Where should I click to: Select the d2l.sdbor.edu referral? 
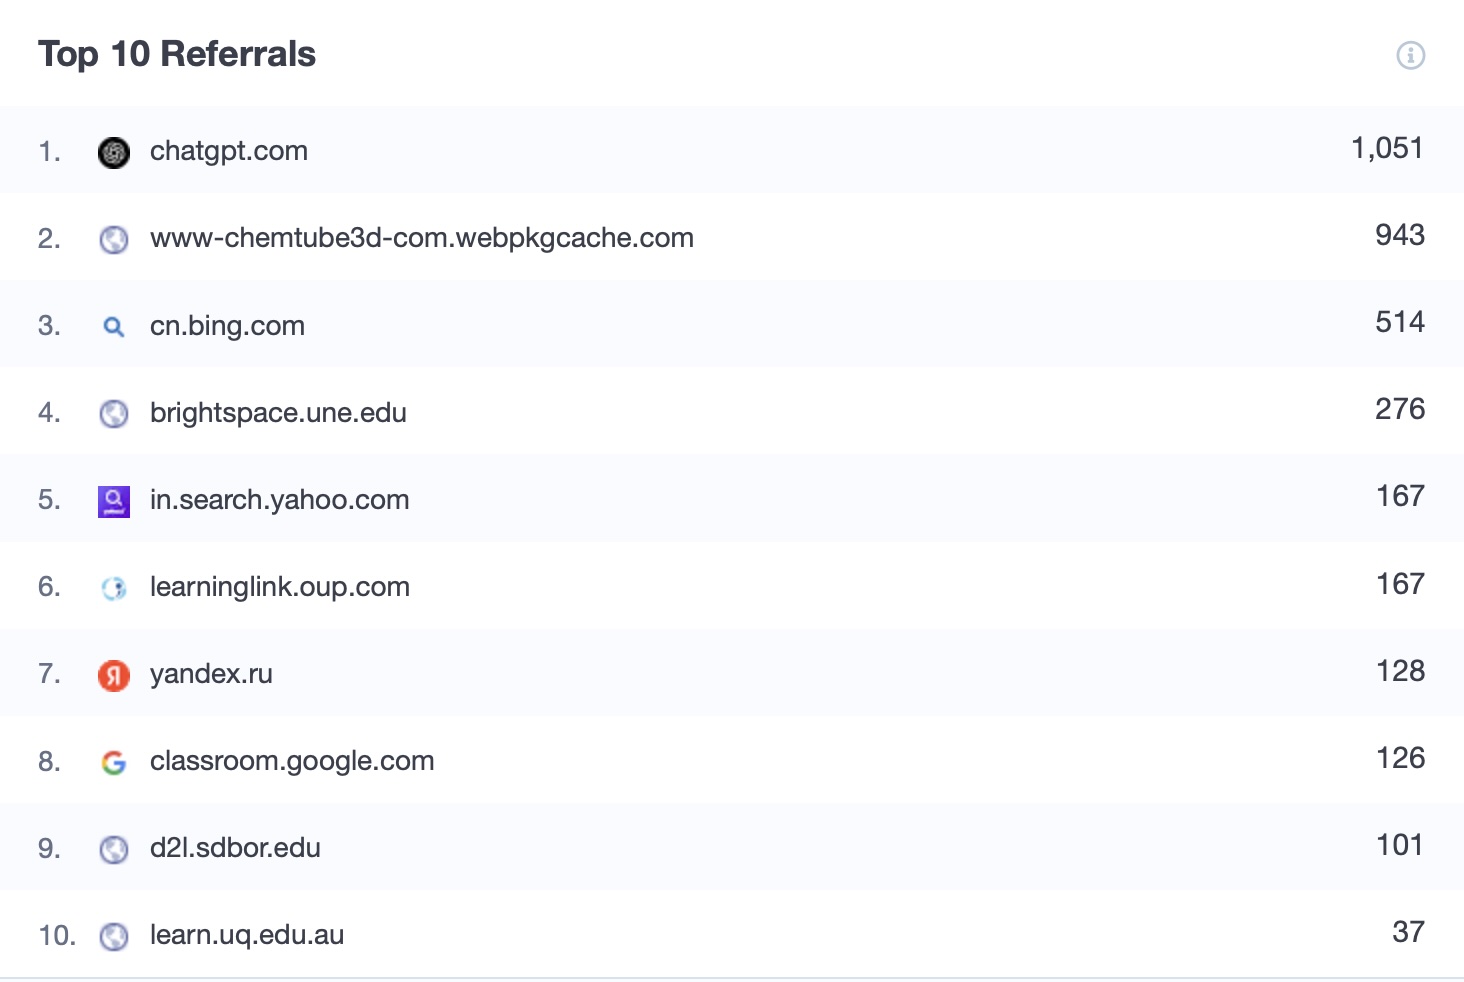tap(235, 848)
